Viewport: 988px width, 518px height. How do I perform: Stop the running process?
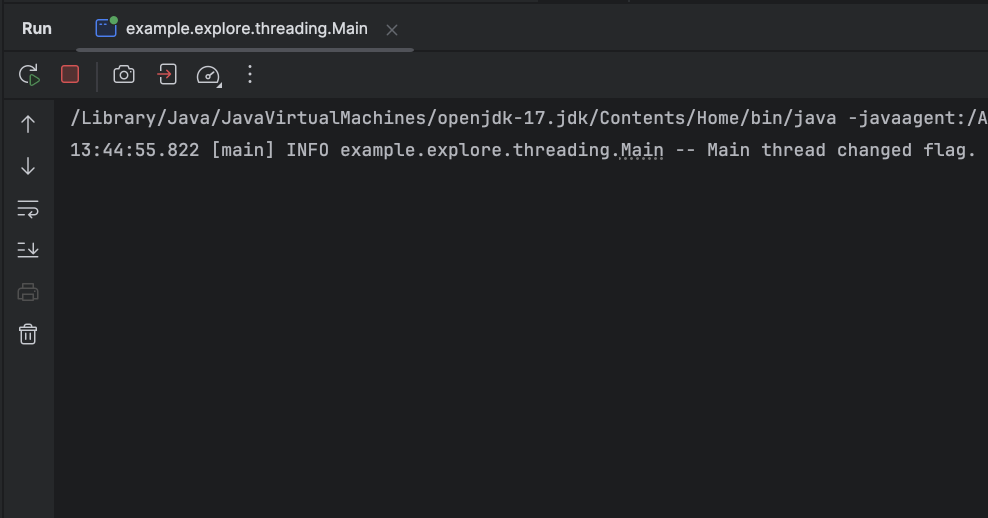[70, 74]
